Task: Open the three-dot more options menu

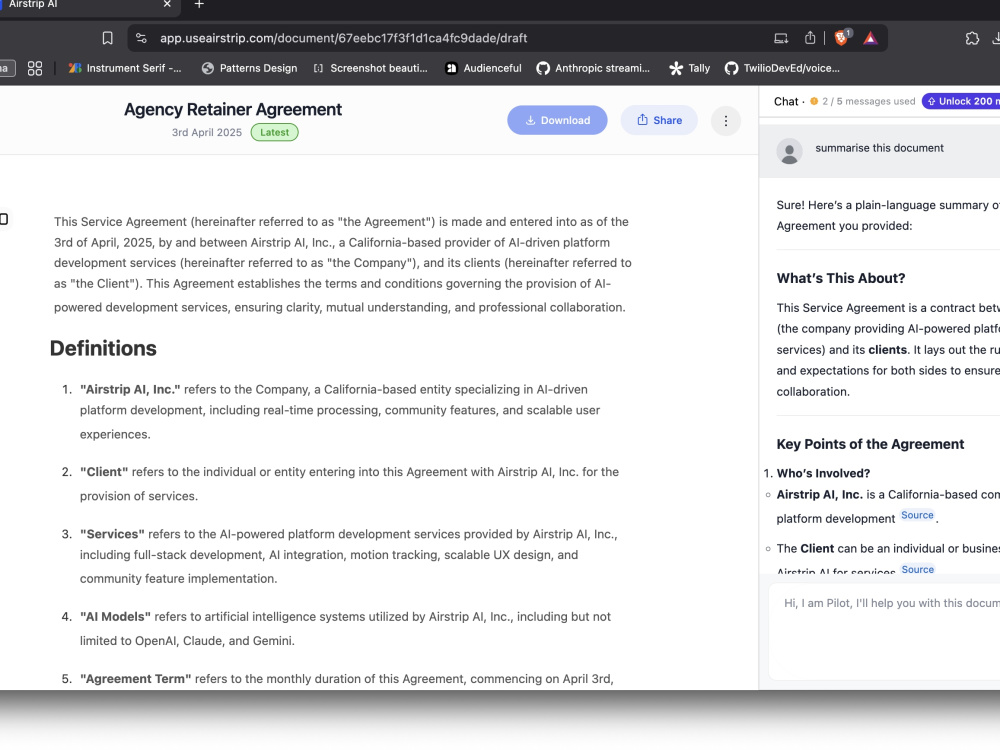Action: pos(726,121)
